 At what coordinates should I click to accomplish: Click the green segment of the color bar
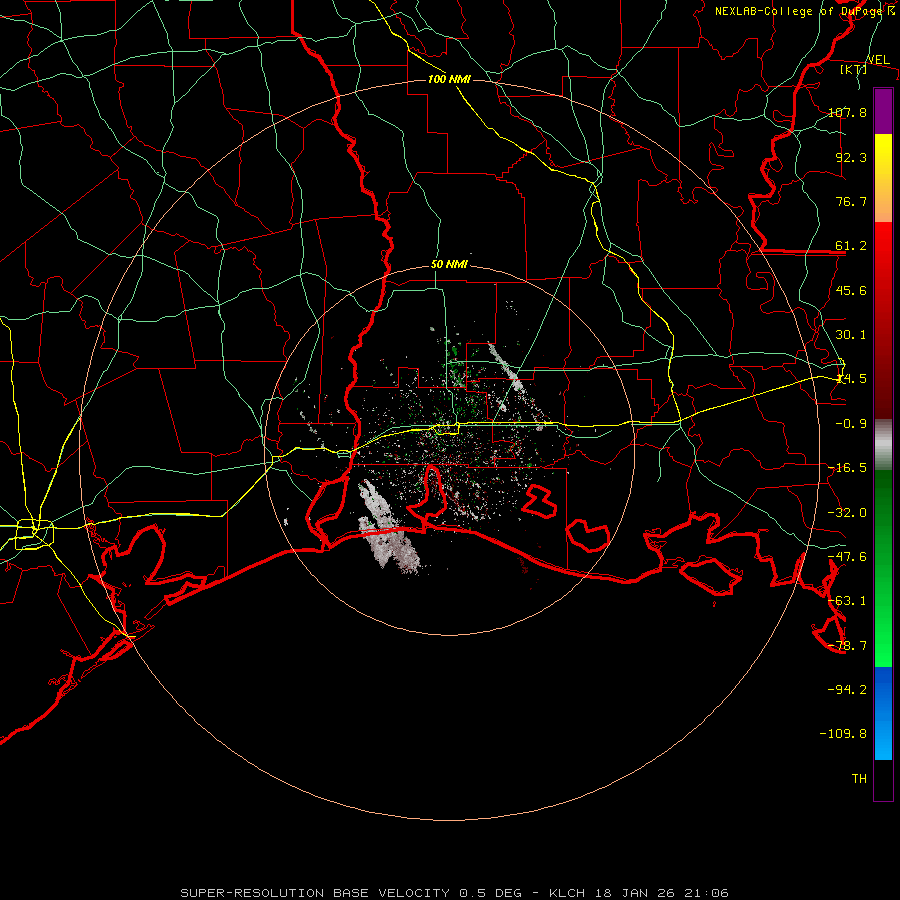883,568
